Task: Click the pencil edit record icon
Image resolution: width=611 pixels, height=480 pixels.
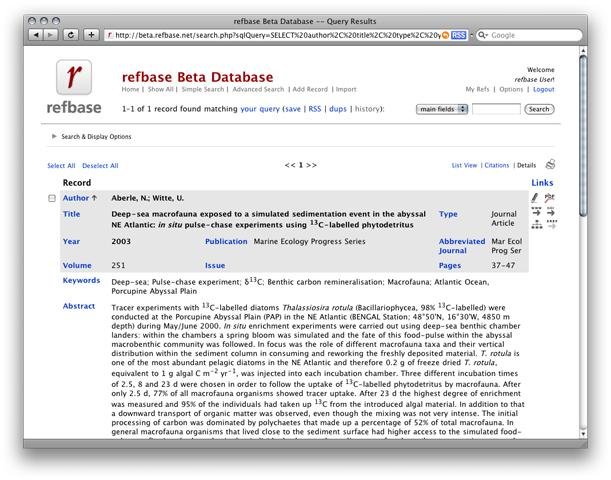Action: (535, 198)
